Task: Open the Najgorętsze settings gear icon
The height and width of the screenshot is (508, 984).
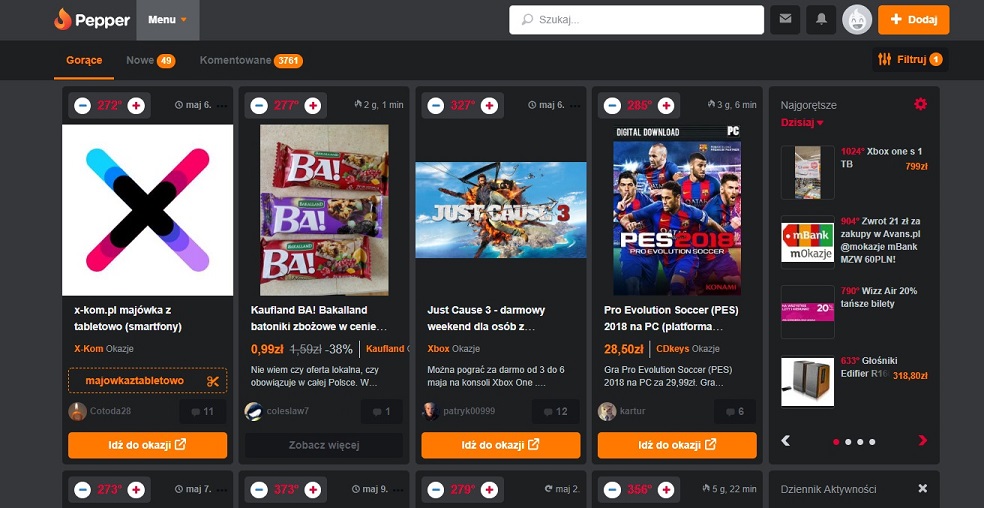Action: click(x=920, y=104)
